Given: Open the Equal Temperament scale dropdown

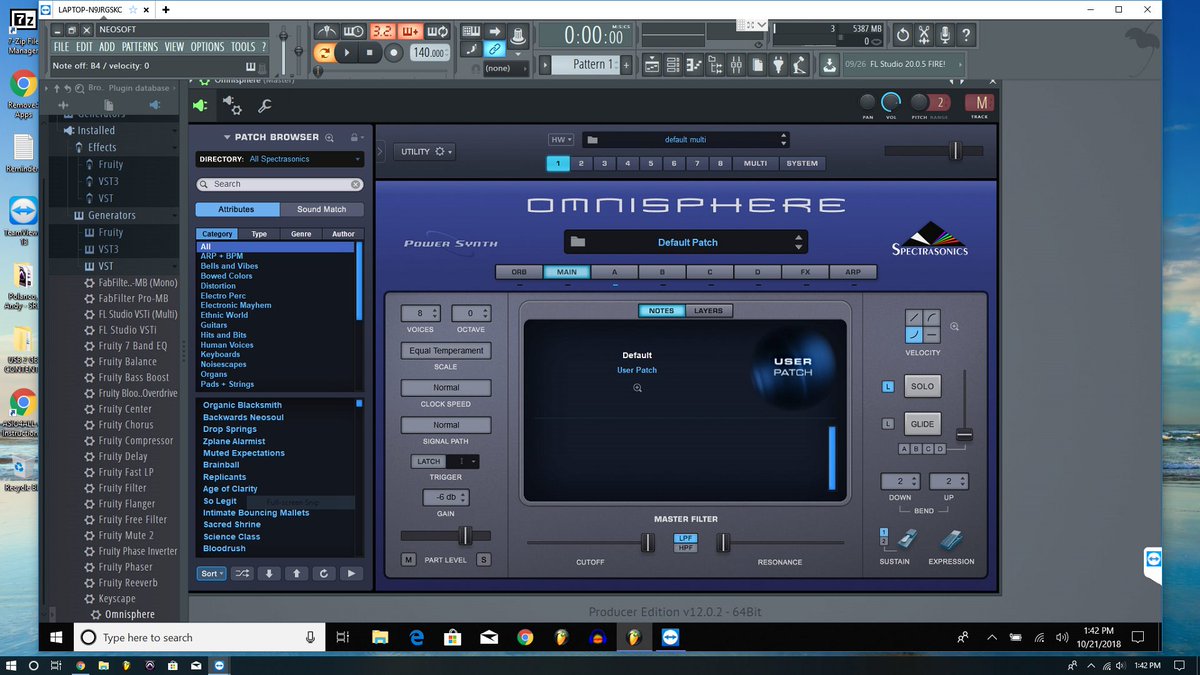Looking at the screenshot, I should [446, 351].
